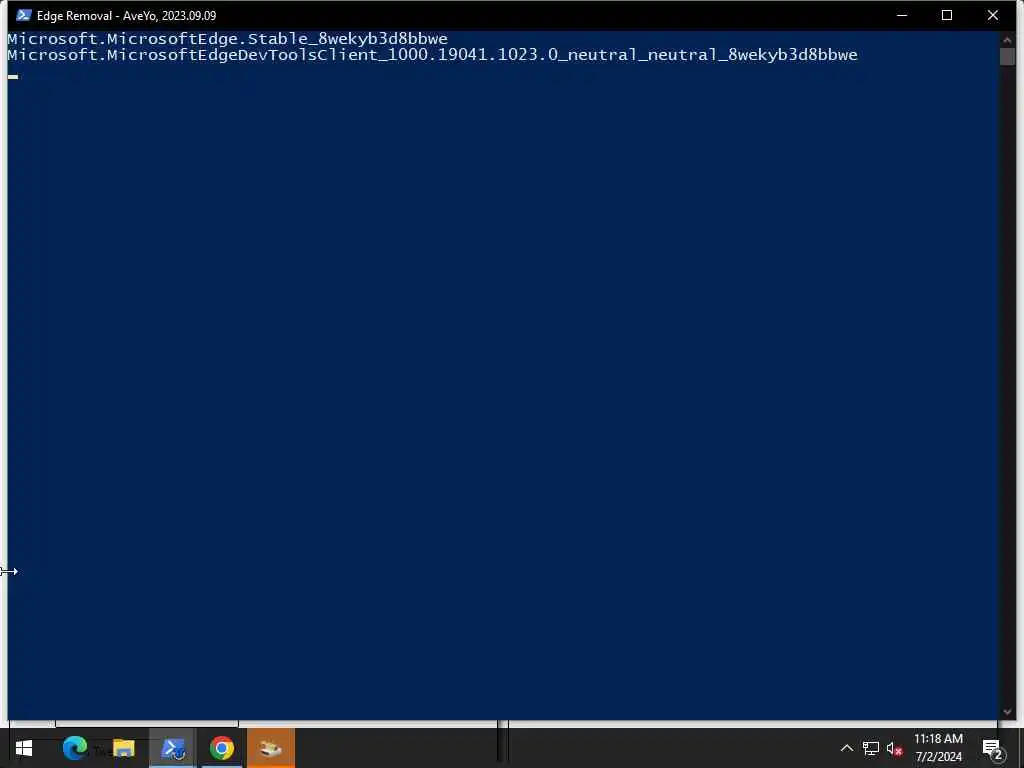The height and width of the screenshot is (768, 1024).
Task: Click the scroll down arrow in the console
Action: pyautogui.click(x=1006, y=712)
